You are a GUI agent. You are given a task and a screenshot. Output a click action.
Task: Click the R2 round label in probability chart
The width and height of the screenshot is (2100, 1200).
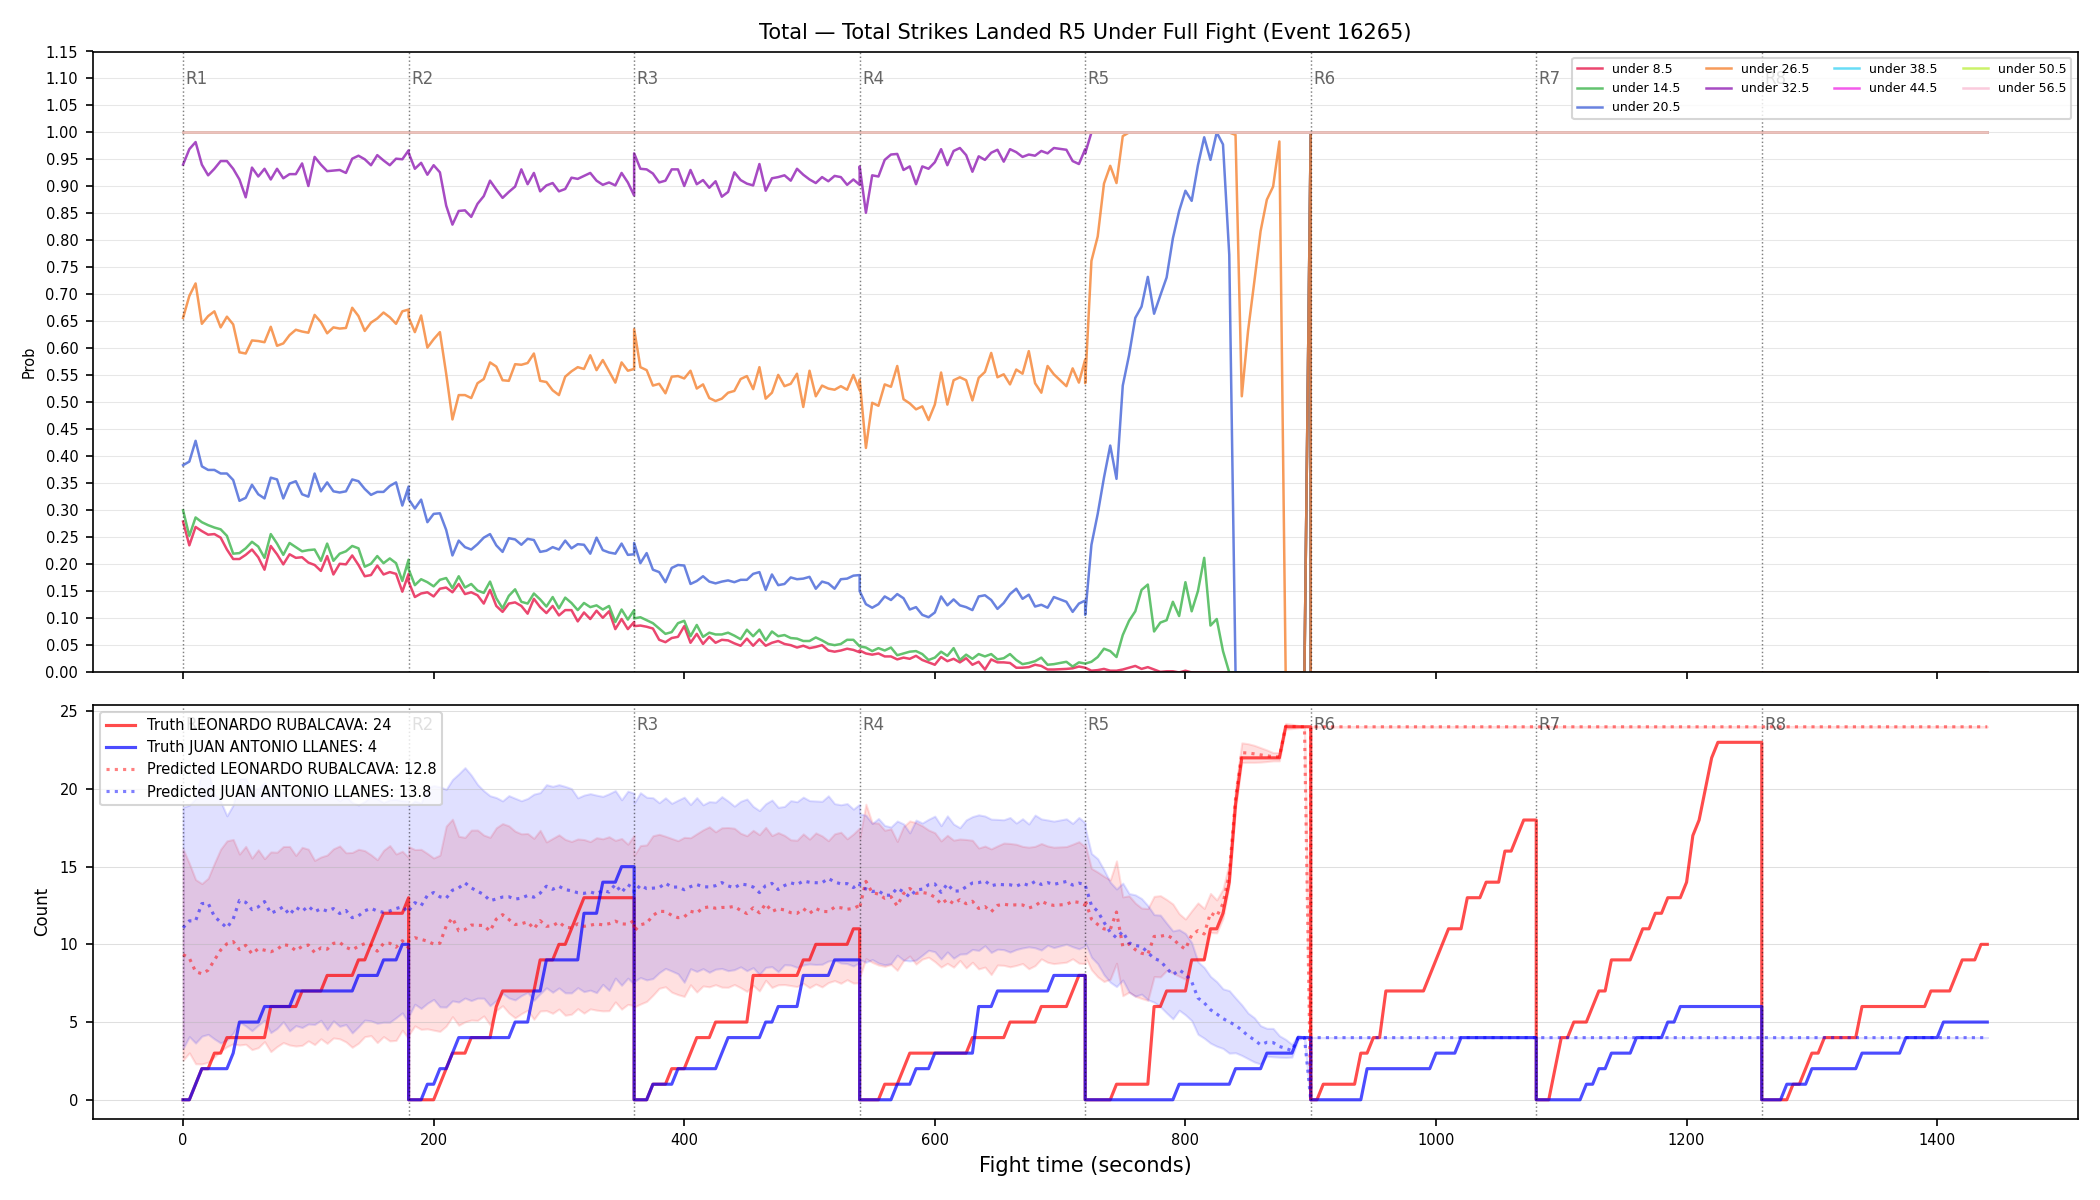422,78
